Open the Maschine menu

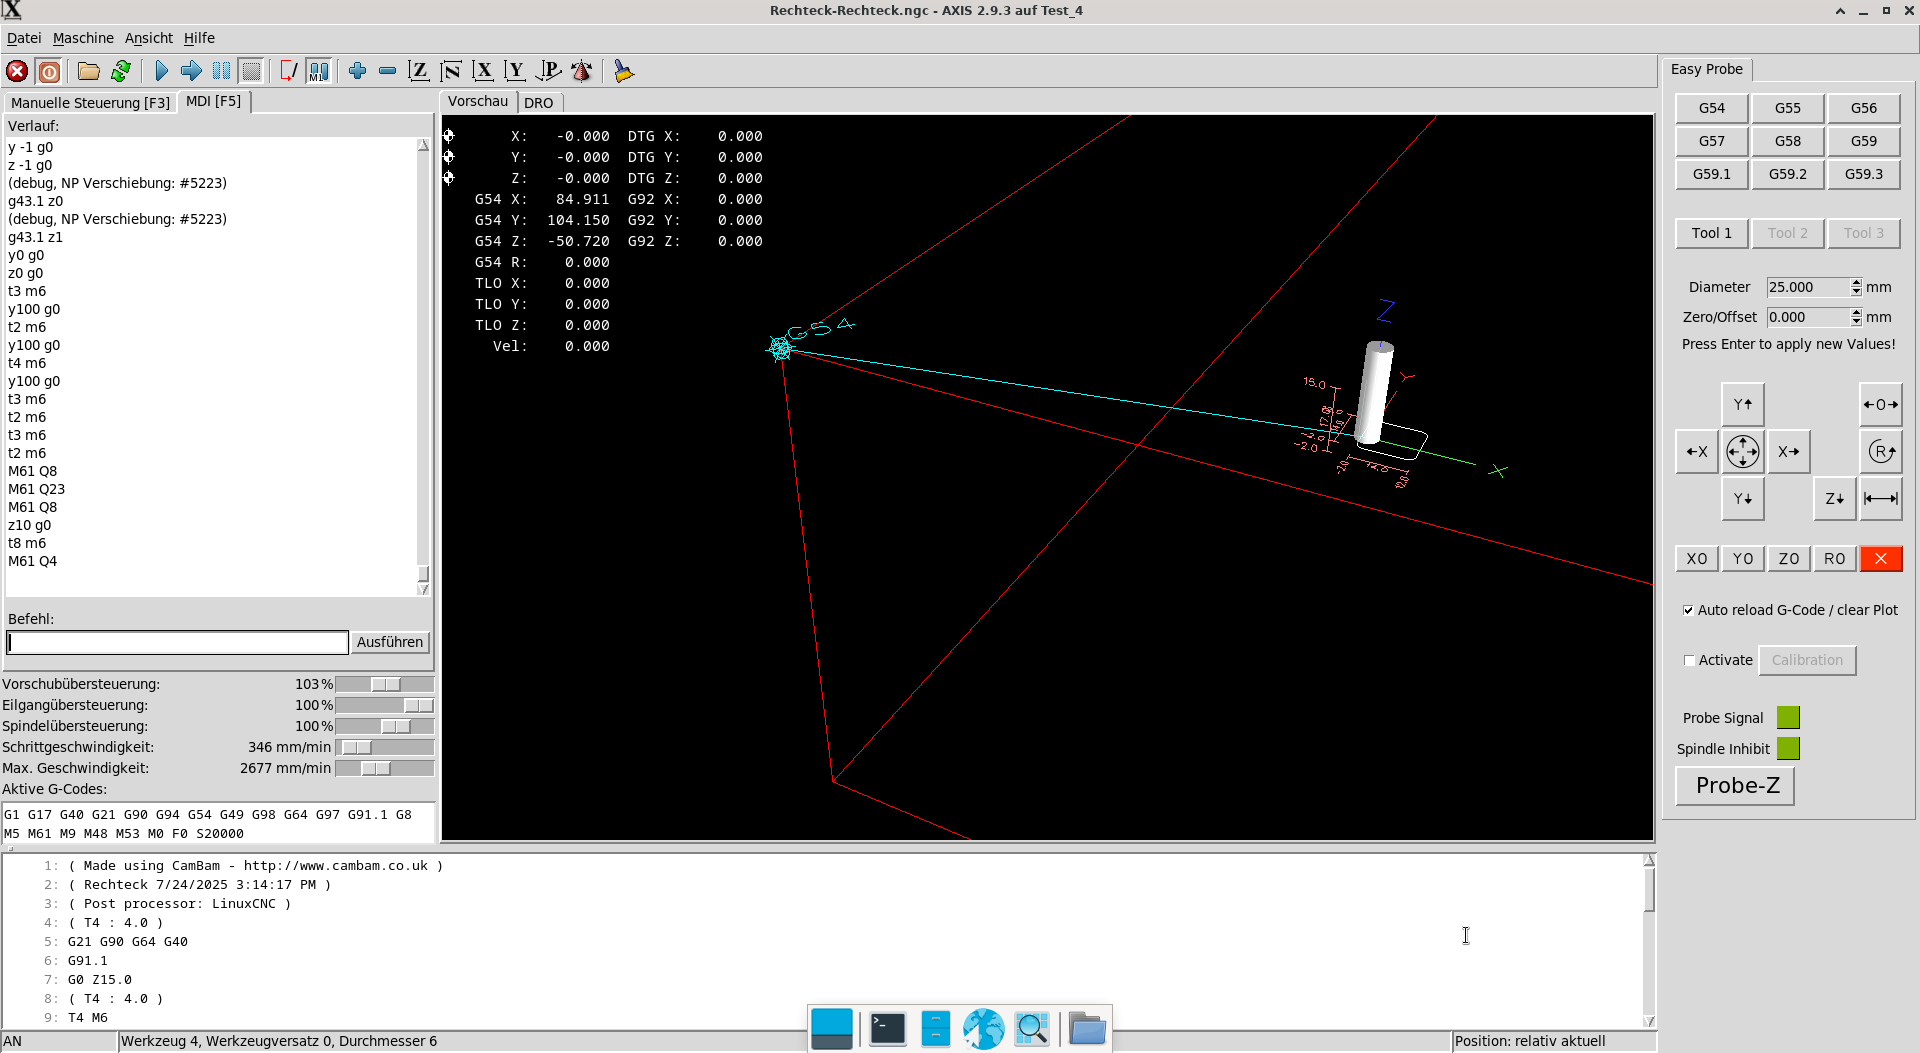(83, 38)
